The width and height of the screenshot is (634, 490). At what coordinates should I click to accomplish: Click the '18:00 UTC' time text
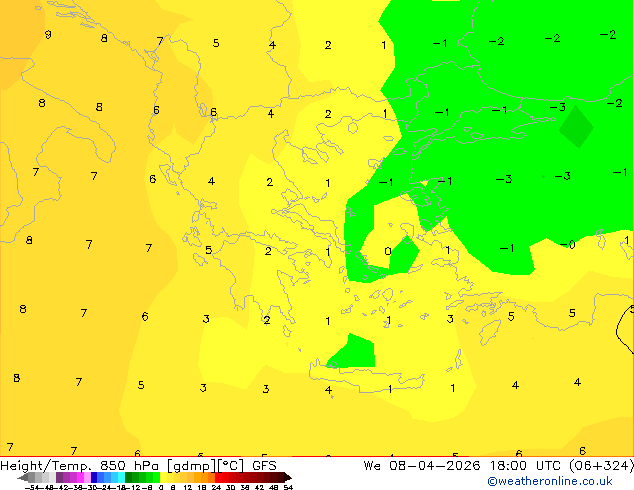(x=528, y=466)
